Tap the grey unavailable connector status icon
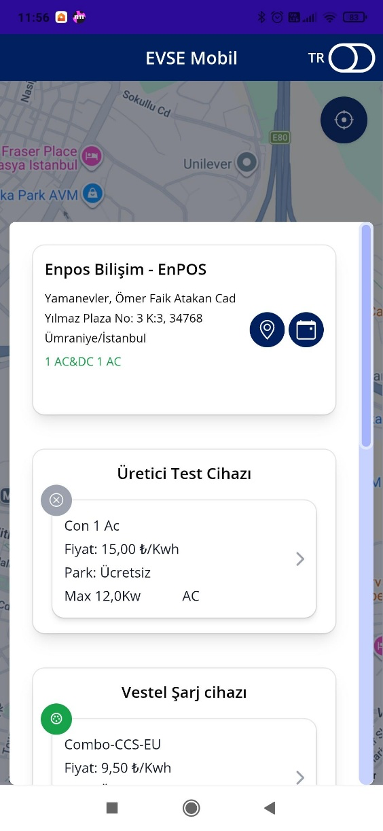The height and width of the screenshot is (831, 383). [56, 500]
